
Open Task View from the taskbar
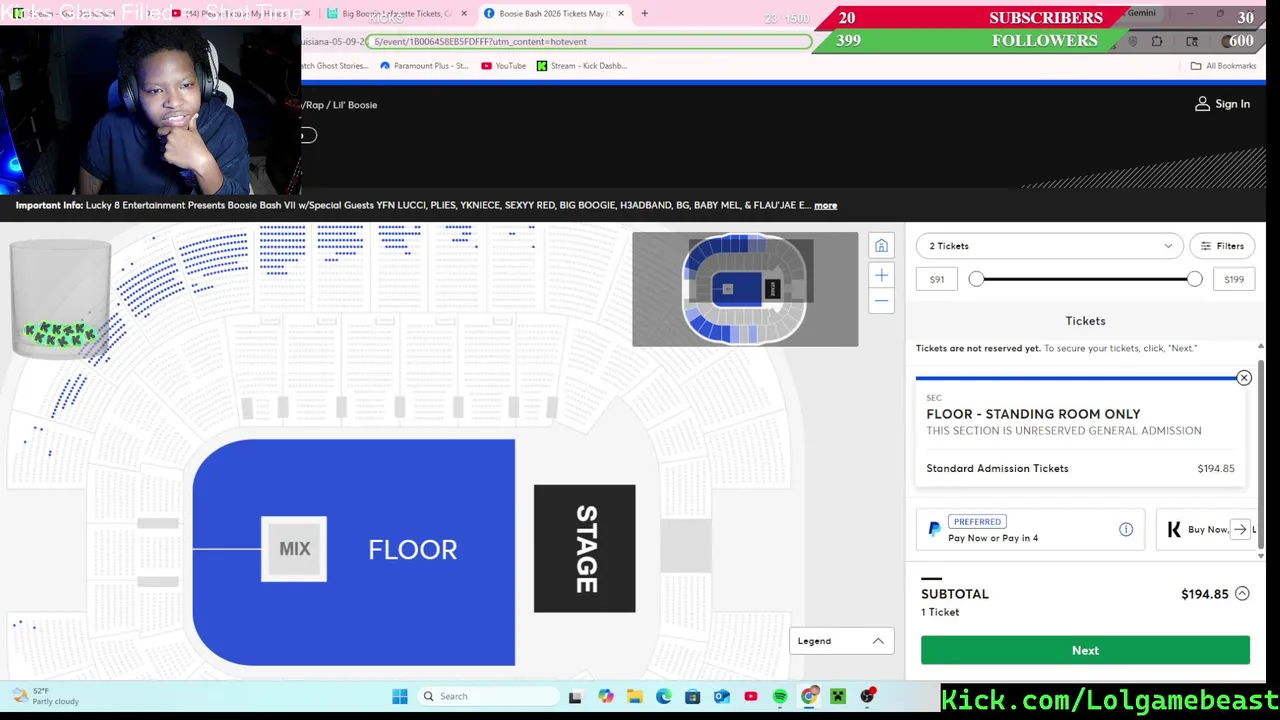pos(575,697)
